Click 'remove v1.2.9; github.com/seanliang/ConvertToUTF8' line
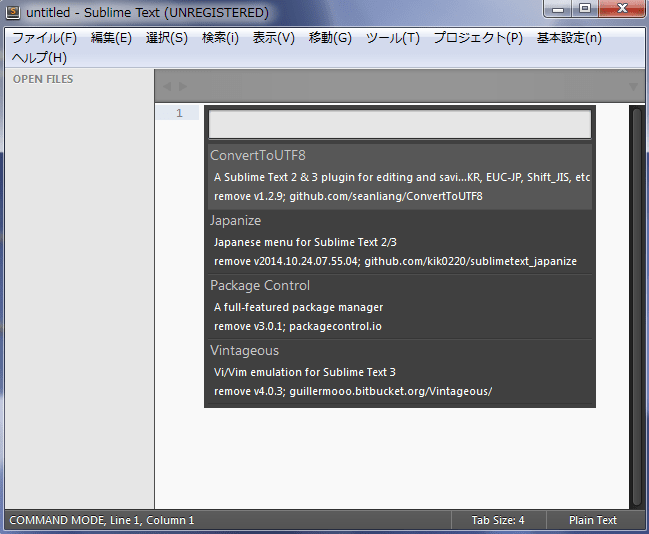 pyautogui.click(x=348, y=196)
